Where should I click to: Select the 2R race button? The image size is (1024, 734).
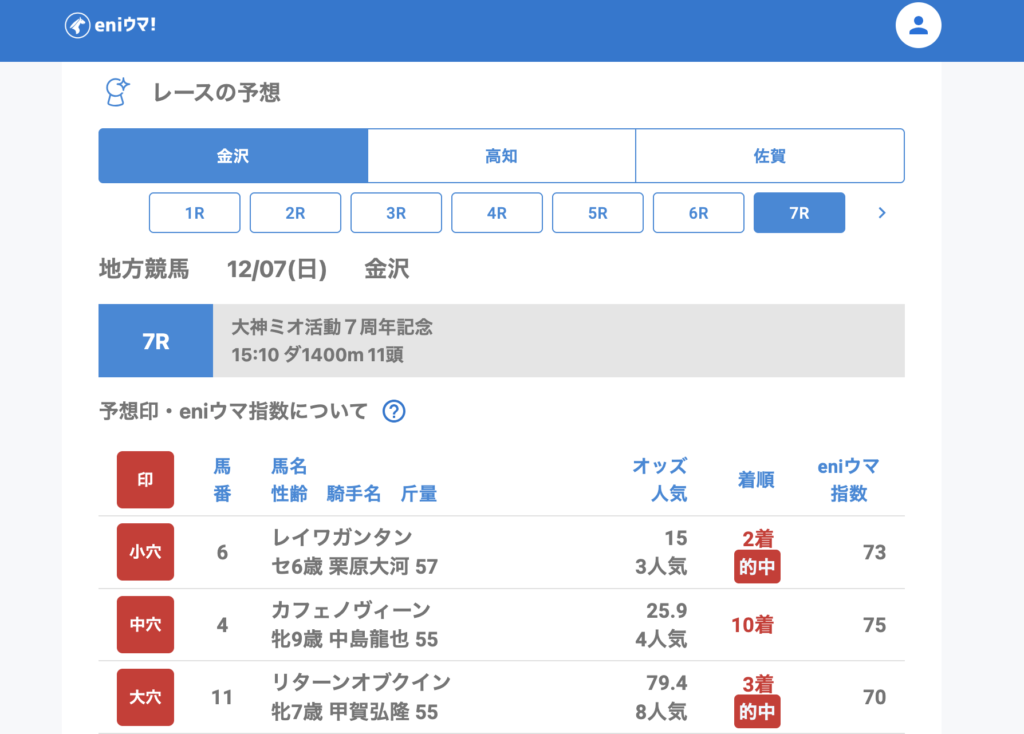coord(295,213)
